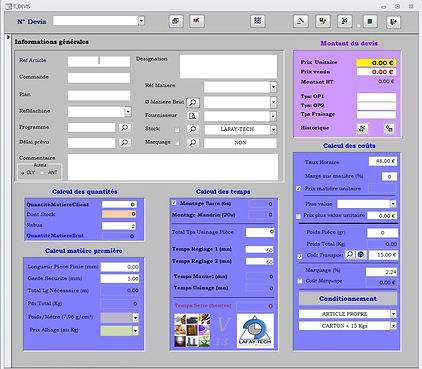Click the Ref Article input field

(99, 61)
